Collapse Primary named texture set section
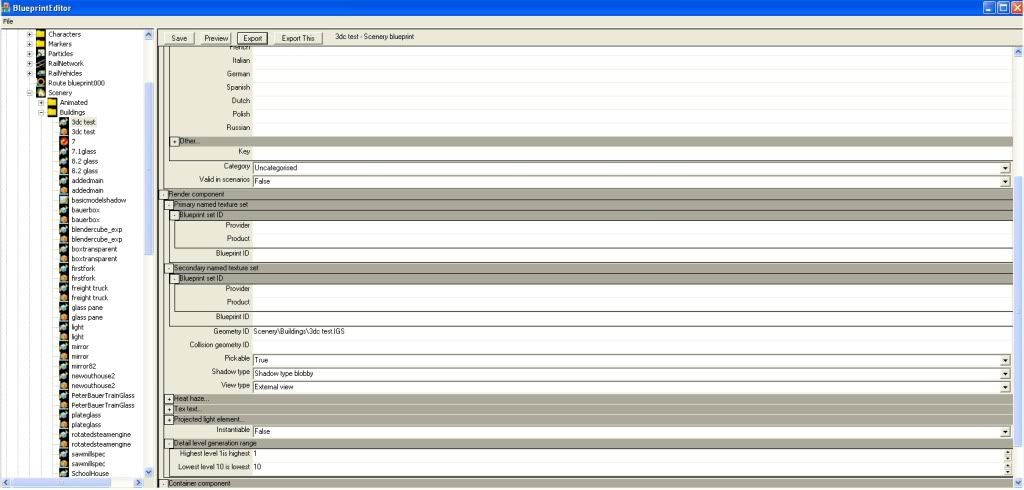Image resolution: width=1024 pixels, height=490 pixels. point(169,204)
